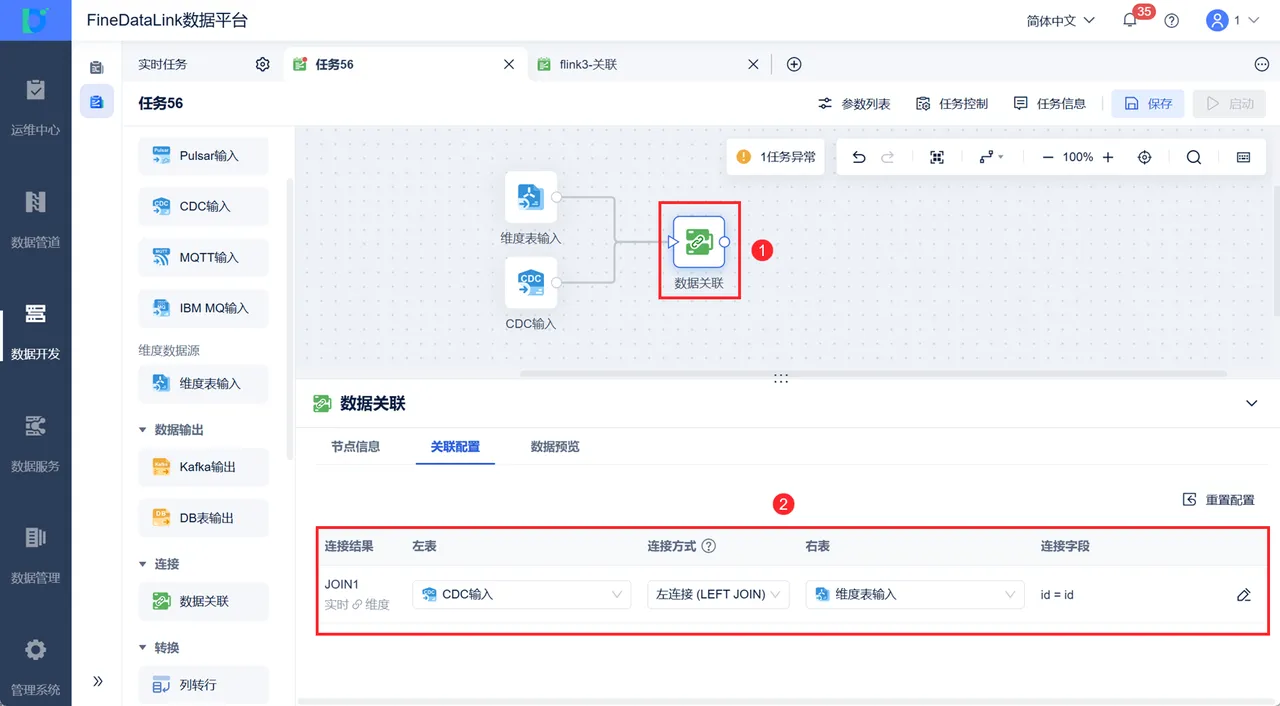Open the notification bell with 35 badge
This screenshot has height=706, width=1280.
pyautogui.click(x=1130, y=20)
